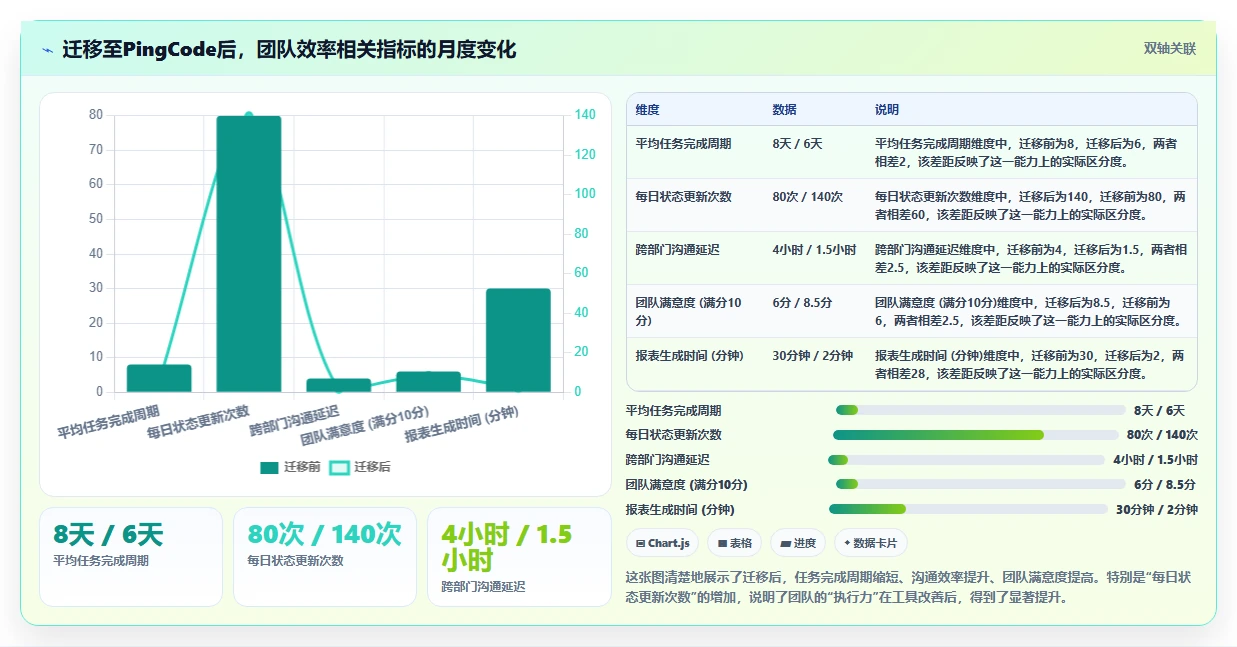The image size is (1237, 647).
Task: Click the 30分钟 / 2分钟 progress value
Action: pyautogui.click(x=1157, y=510)
